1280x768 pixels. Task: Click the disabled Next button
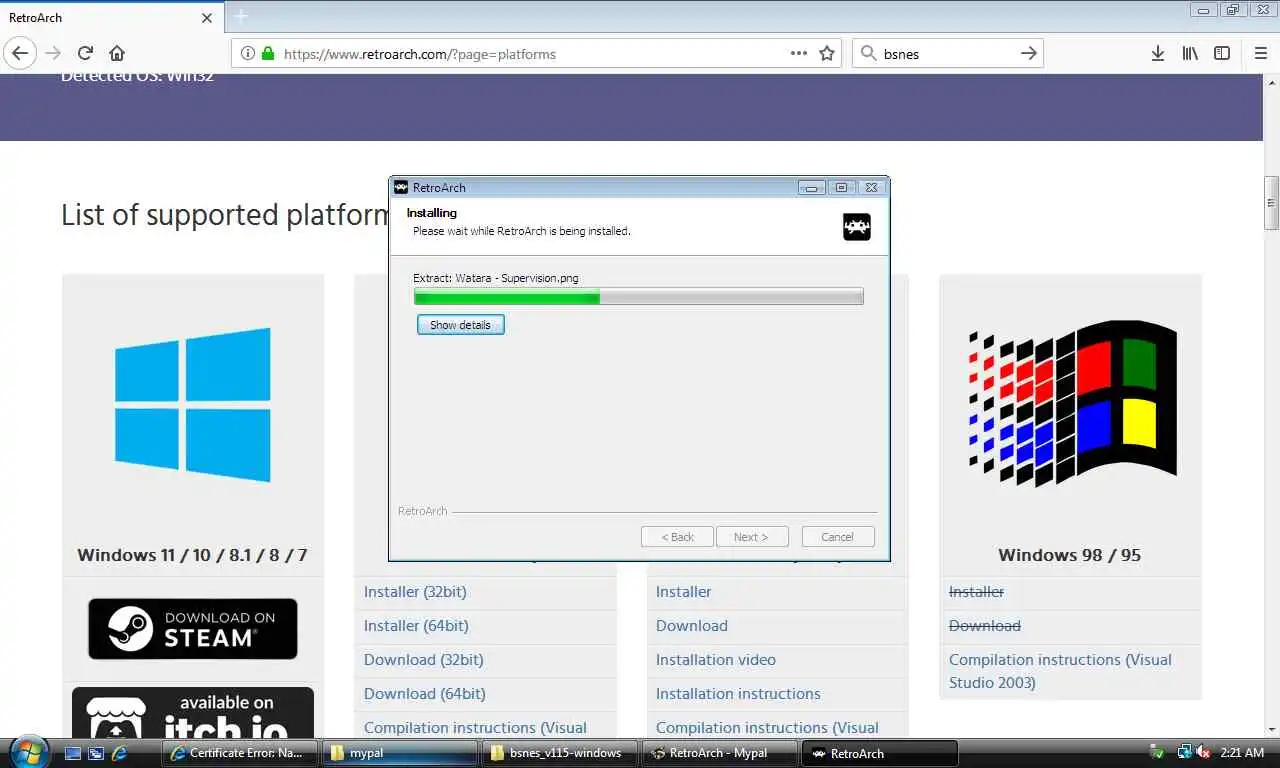click(x=751, y=537)
